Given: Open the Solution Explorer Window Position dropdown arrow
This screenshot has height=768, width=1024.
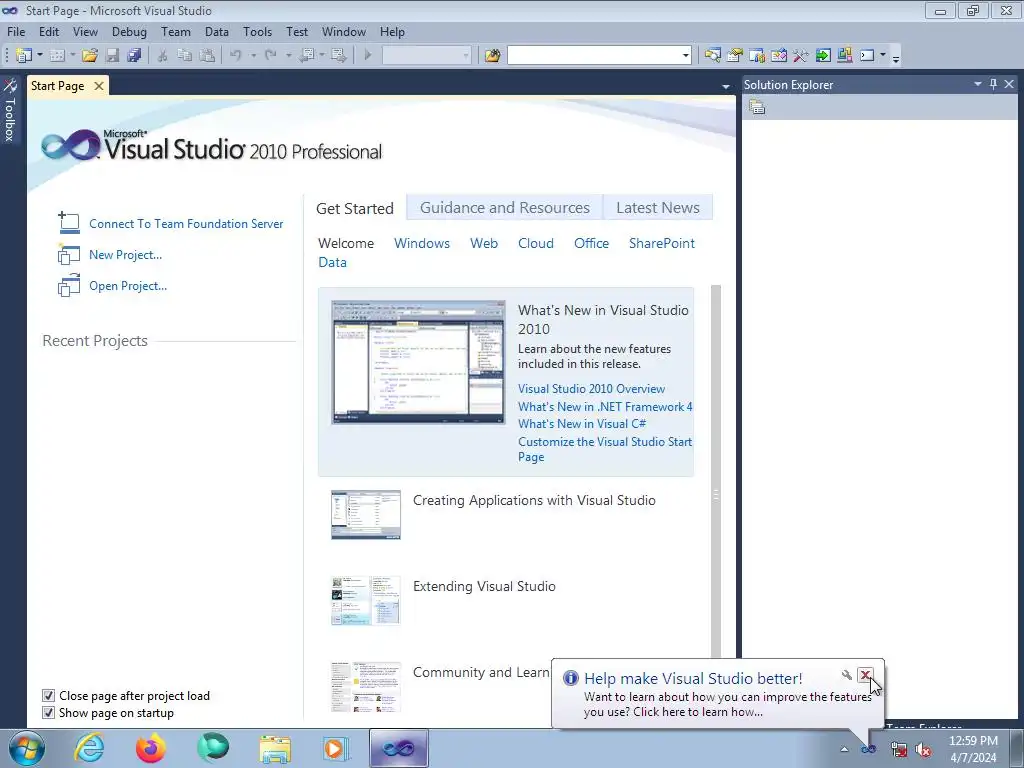Looking at the screenshot, I should [x=978, y=84].
